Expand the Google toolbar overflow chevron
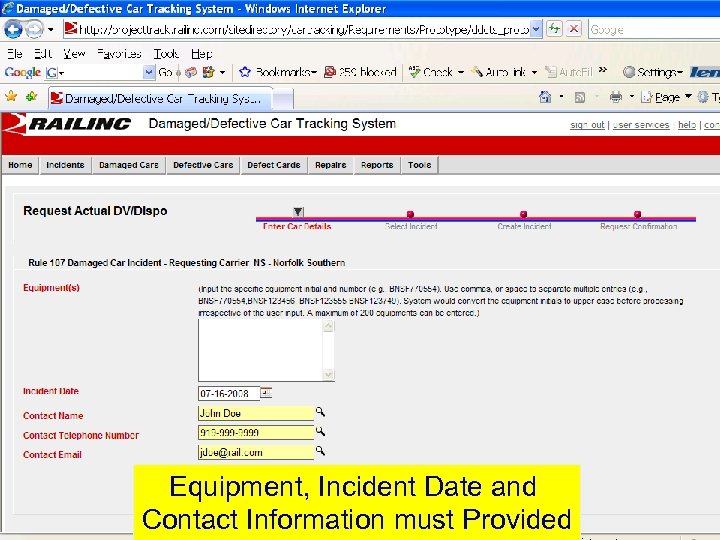 click(603, 70)
